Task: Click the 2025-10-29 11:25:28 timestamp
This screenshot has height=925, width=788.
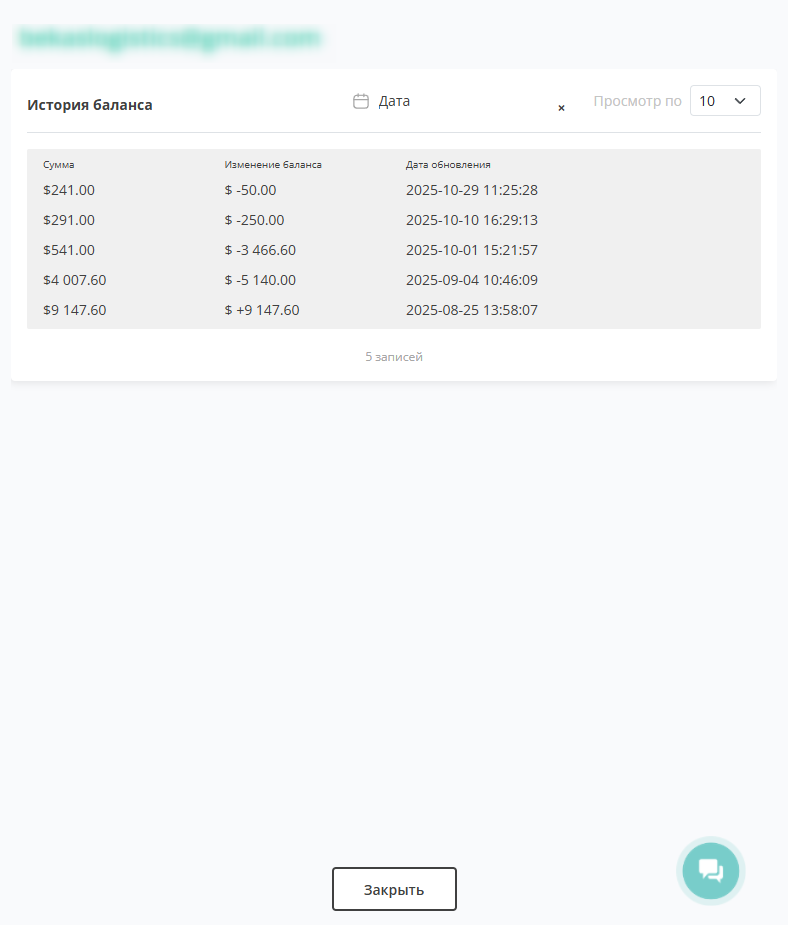Action: pyautogui.click(x=472, y=190)
